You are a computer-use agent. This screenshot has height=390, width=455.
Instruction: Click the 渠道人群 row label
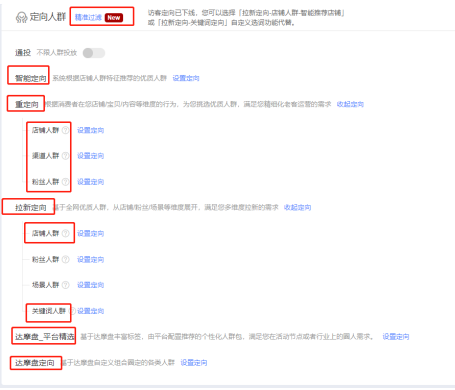coord(45,156)
